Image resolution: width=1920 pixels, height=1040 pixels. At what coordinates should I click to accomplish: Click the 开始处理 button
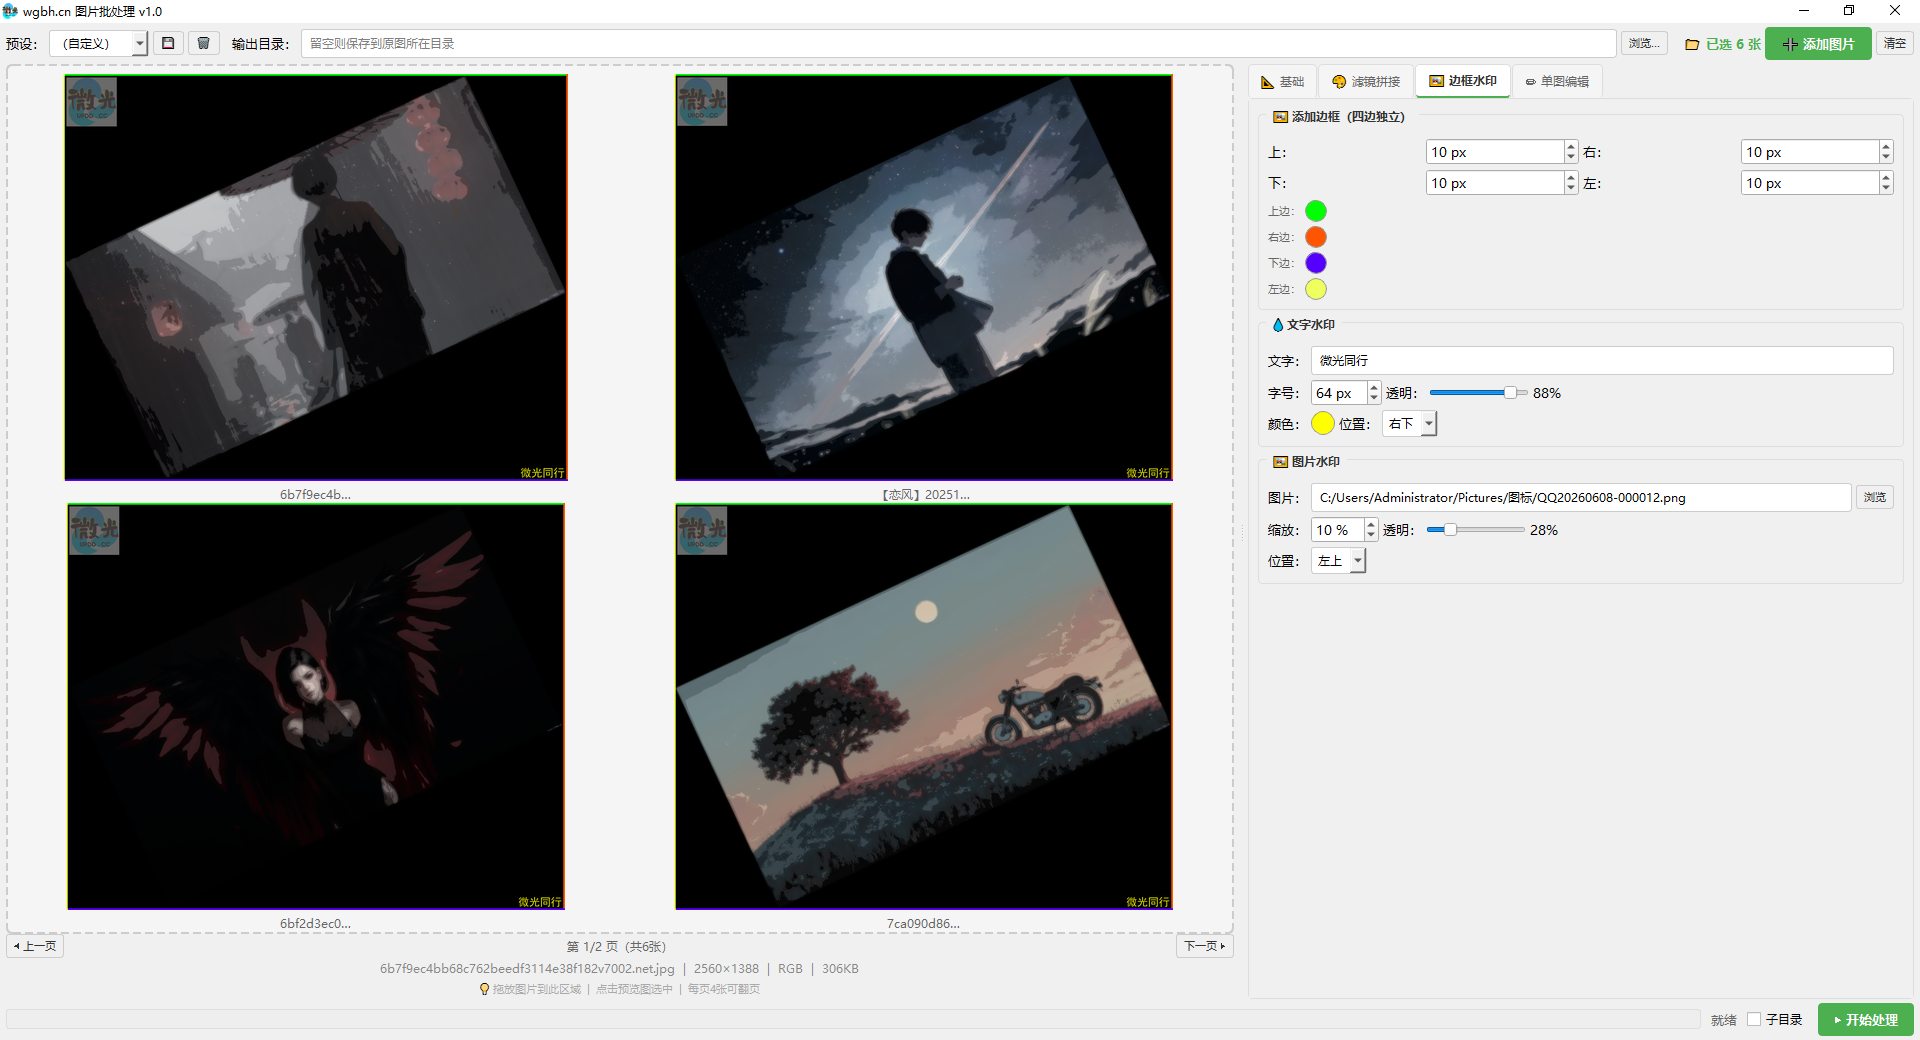click(x=1865, y=1020)
